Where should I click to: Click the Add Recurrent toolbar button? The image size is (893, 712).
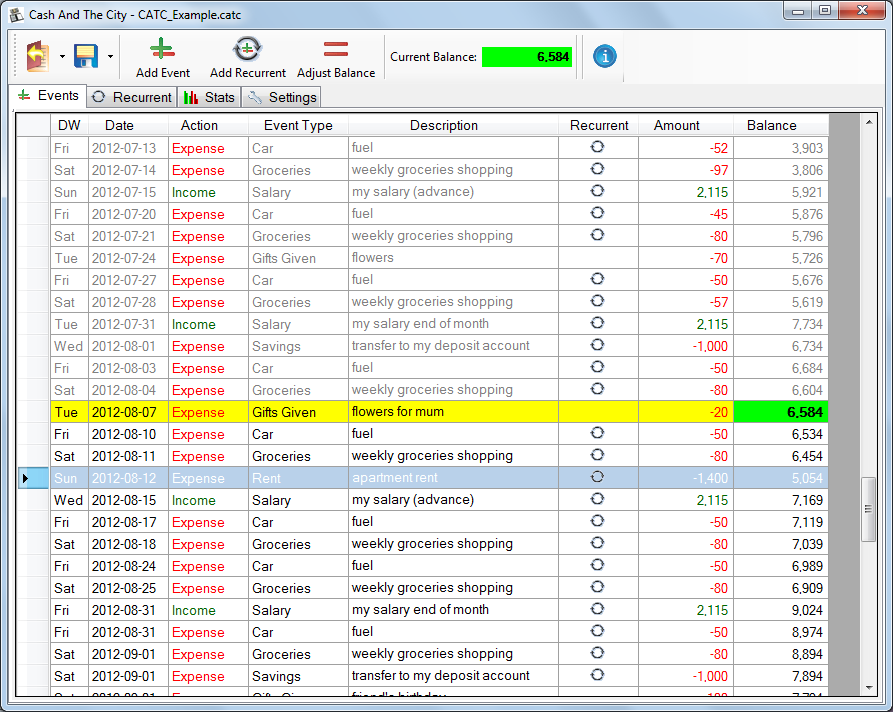pyautogui.click(x=248, y=58)
